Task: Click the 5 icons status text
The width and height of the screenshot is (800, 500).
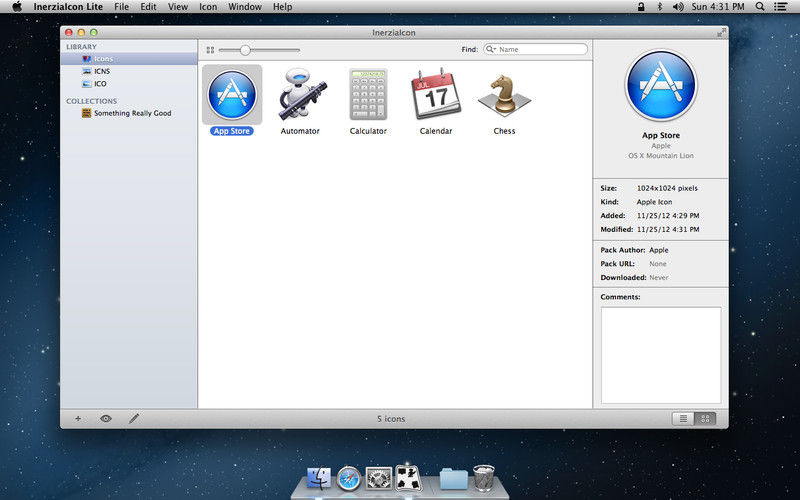Action: pyautogui.click(x=391, y=419)
